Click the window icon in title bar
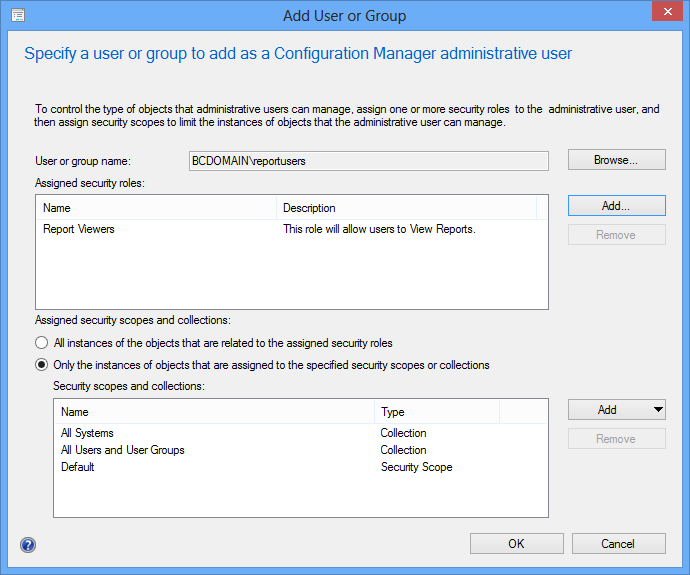 pyautogui.click(x=18, y=16)
